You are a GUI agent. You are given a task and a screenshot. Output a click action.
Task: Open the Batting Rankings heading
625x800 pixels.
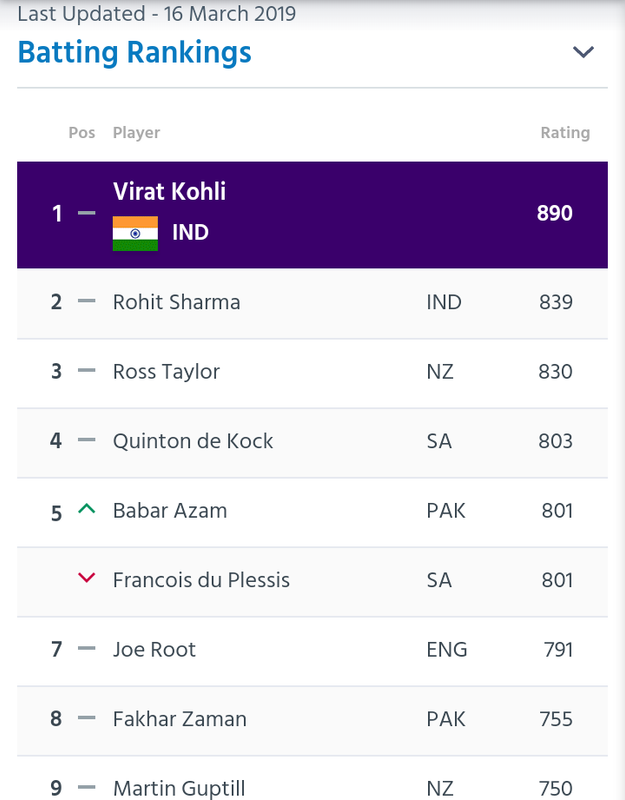135,53
